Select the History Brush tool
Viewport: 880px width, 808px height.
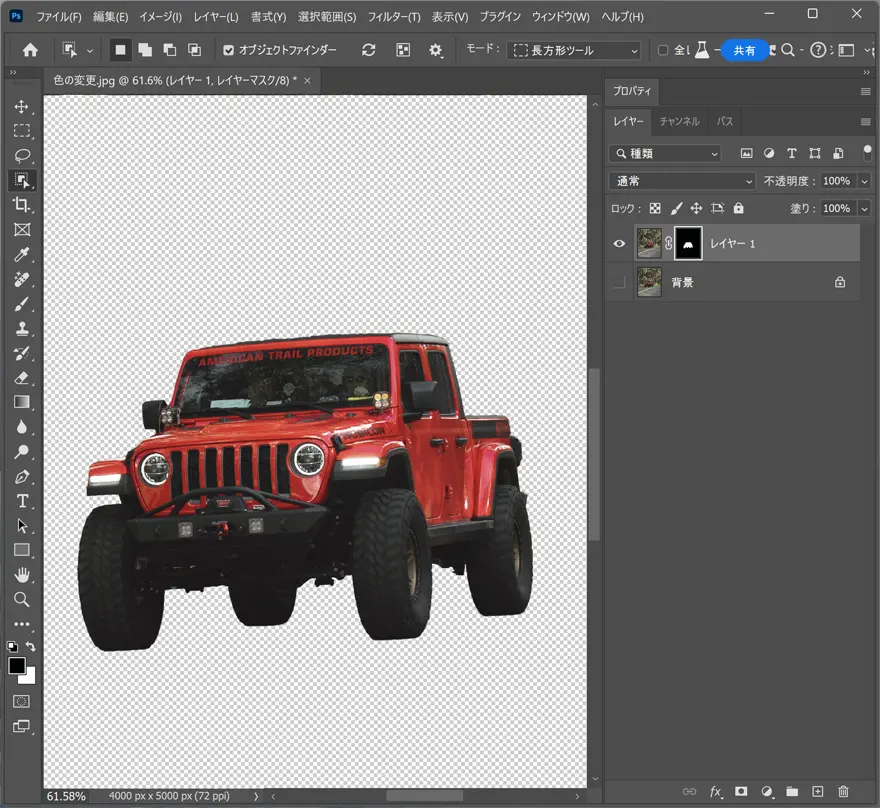coord(22,353)
